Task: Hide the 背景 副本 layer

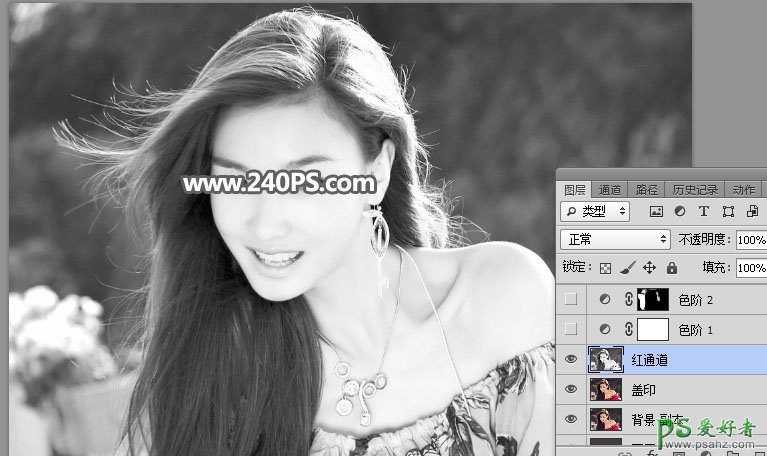Action: click(x=571, y=419)
